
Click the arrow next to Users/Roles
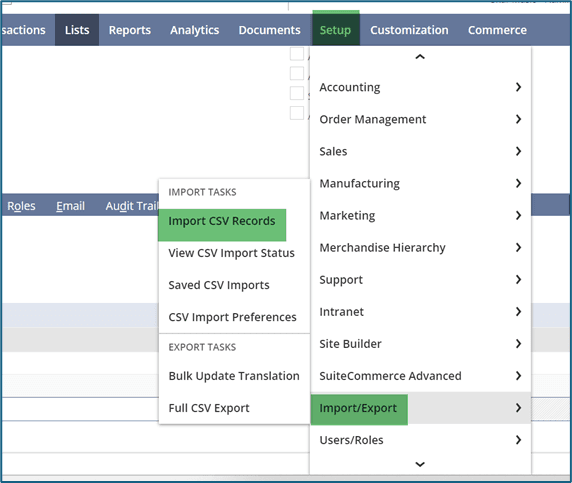tap(518, 440)
